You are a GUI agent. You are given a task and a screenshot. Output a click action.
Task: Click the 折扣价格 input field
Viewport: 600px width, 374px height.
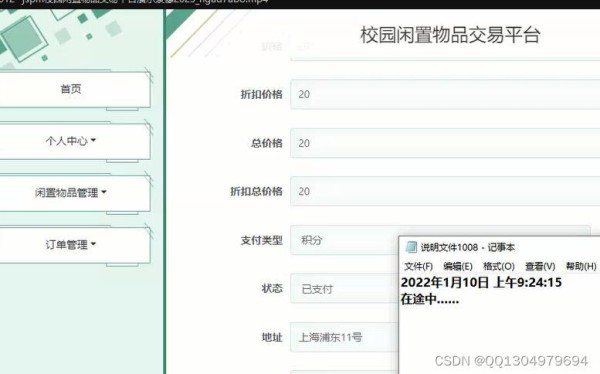(x=445, y=94)
